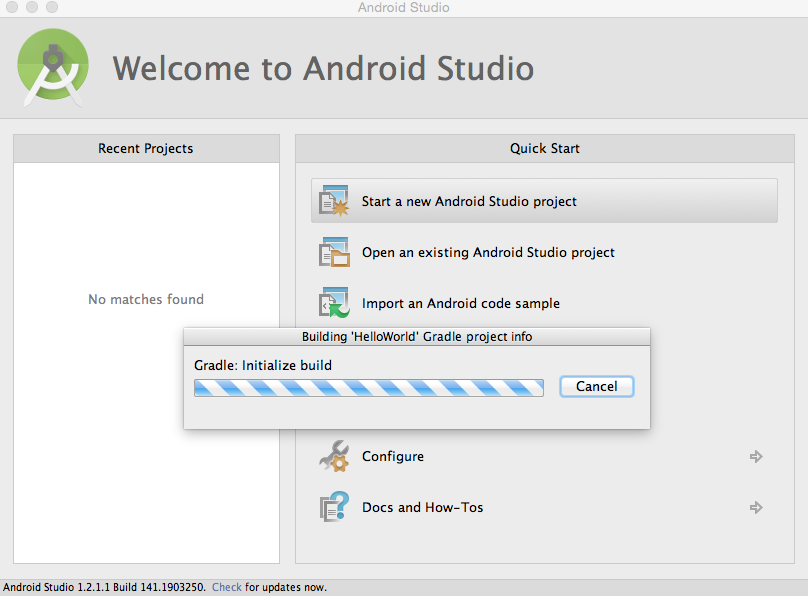Click the Android Studio logo icon
This screenshot has height=596, width=808.
click(53, 67)
